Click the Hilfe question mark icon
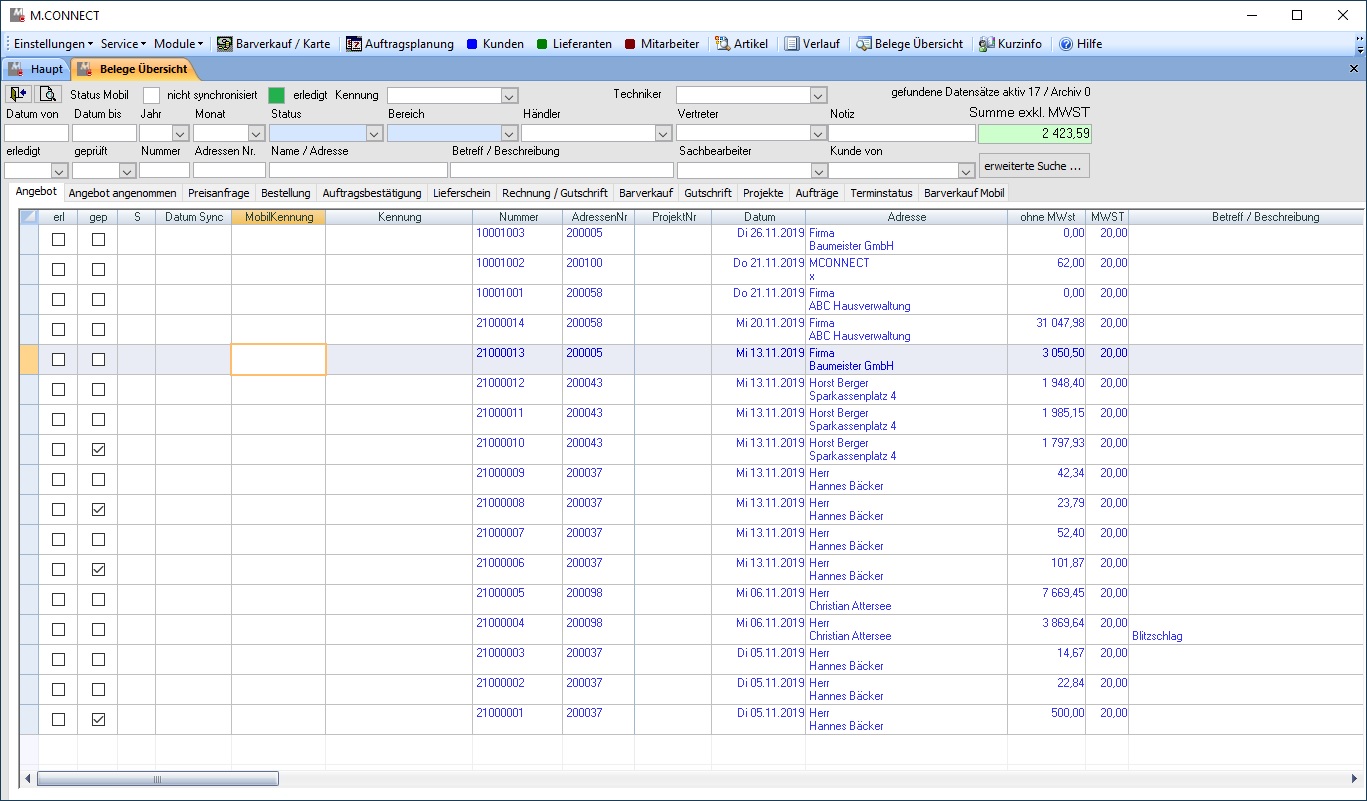The width and height of the screenshot is (1367, 801). coord(1066,44)
